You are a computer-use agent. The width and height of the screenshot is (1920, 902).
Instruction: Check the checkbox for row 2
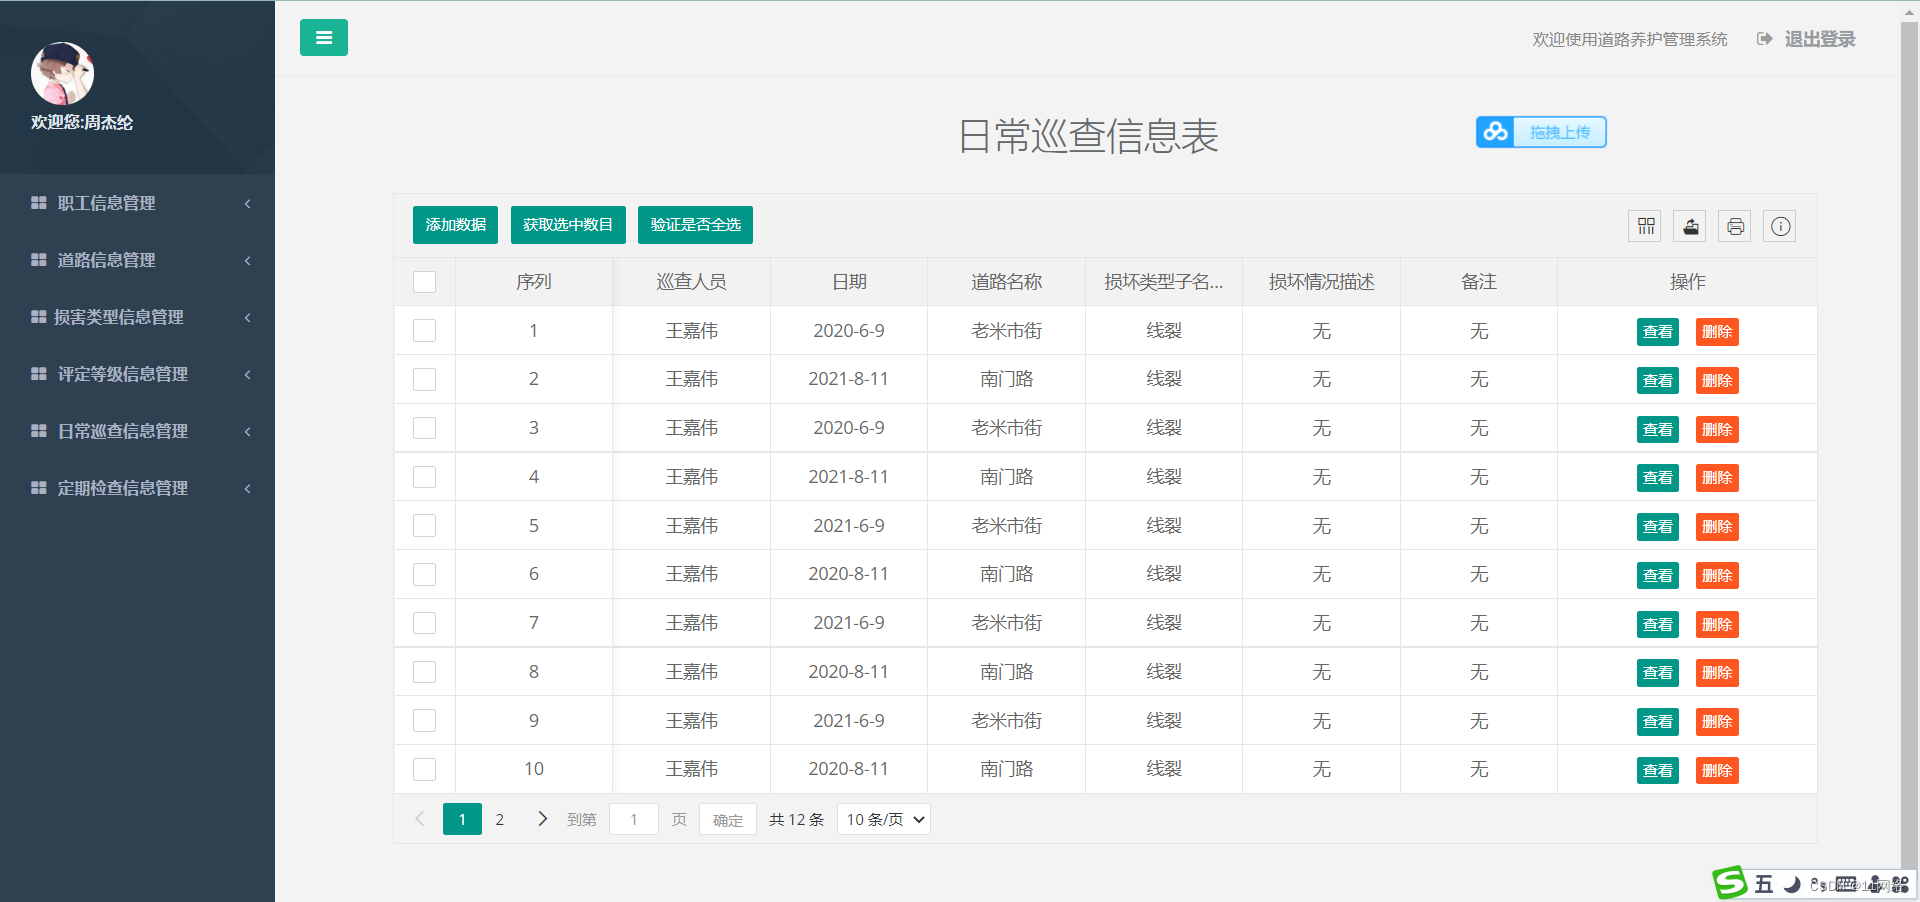pyautogui.click(x=425, y=379)
